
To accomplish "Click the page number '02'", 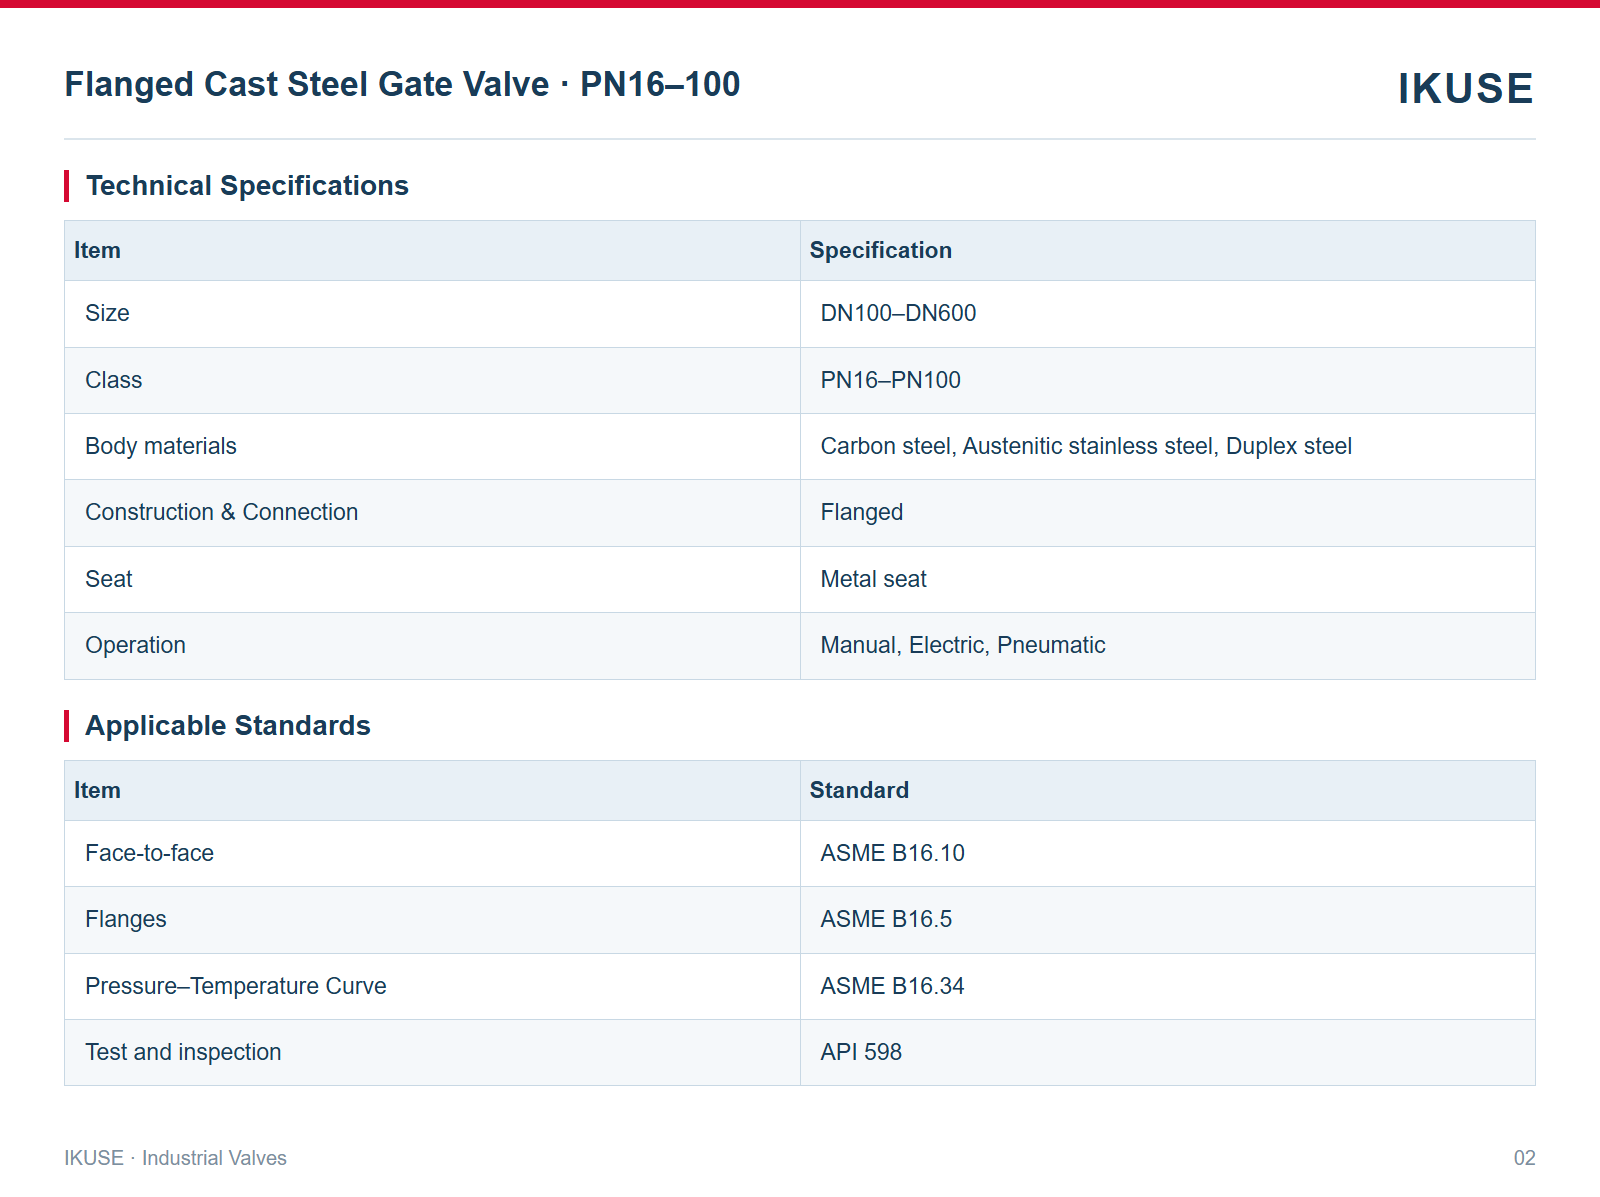I will click(1524, 1158).
